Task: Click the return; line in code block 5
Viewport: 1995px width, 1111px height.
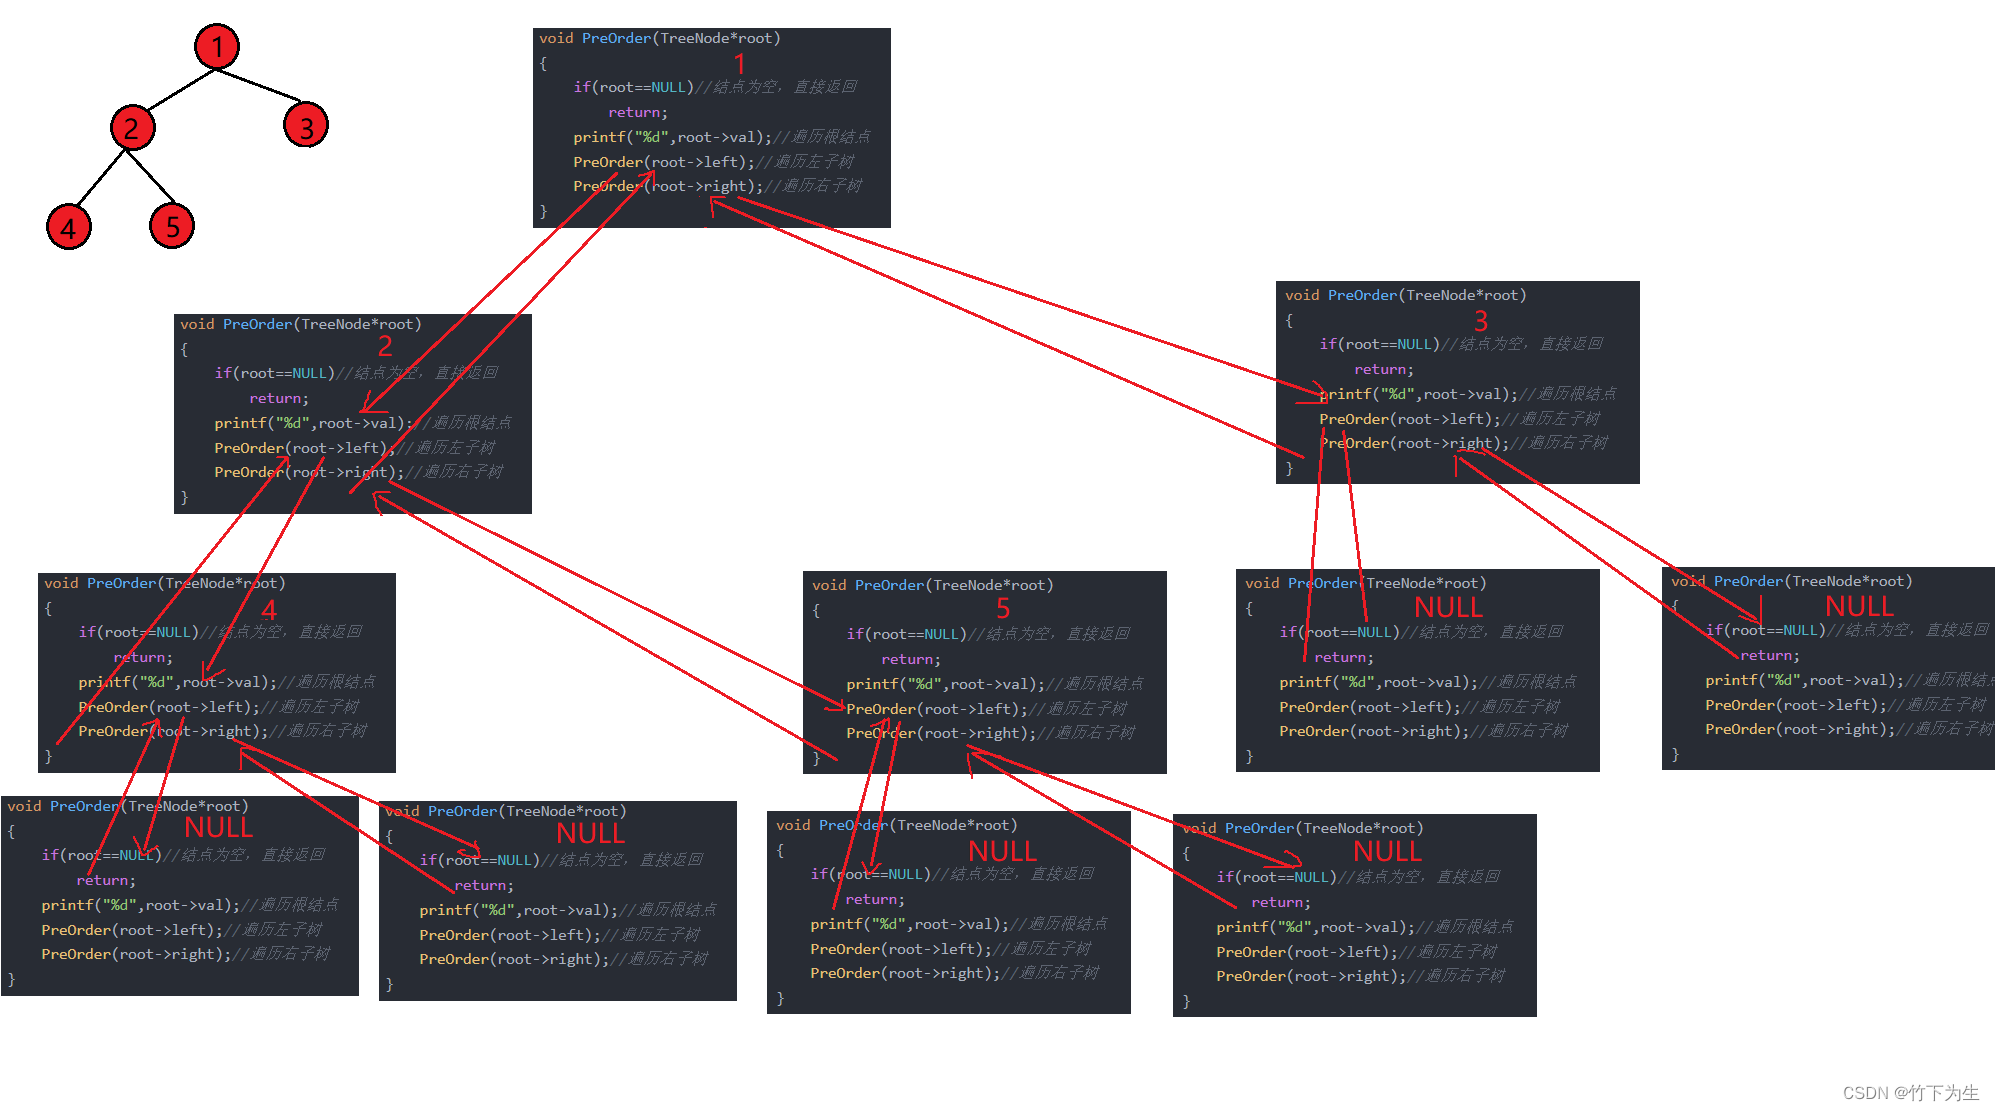Action: pos(911,659)
